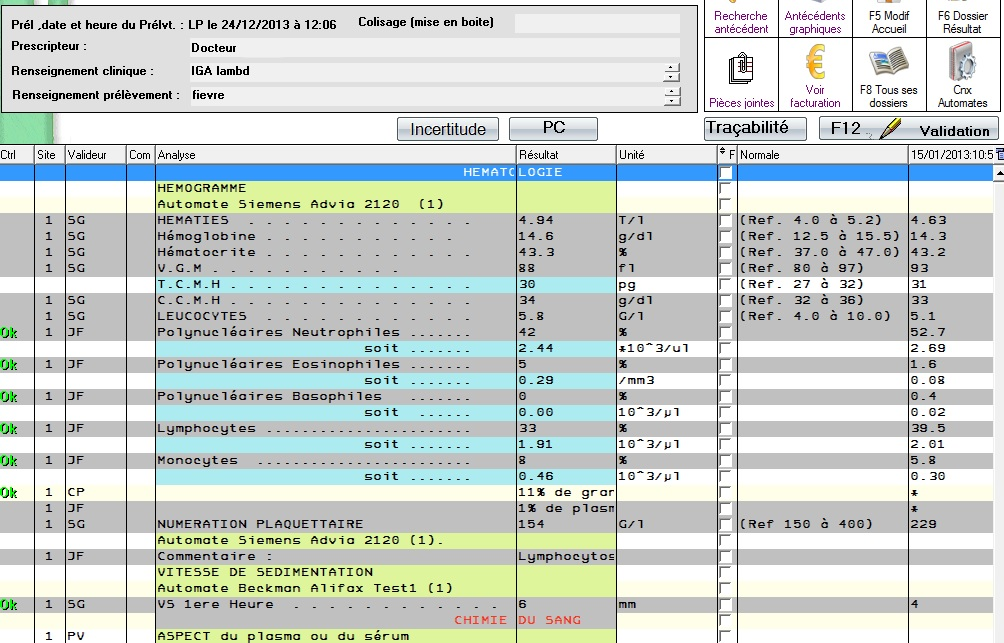Check the F box on the Hémoglobine row
This screenshot has width=1004, height=643.
pyautogui.click(x=725, y=237)
